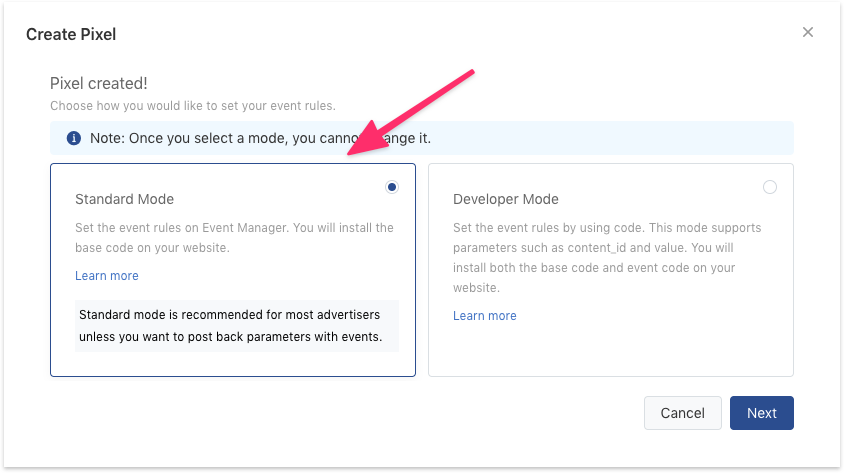Click Next to continue pixel setup
Viewport: 844px width, 473px height.
pyautogui.click(x=761, y=413)
